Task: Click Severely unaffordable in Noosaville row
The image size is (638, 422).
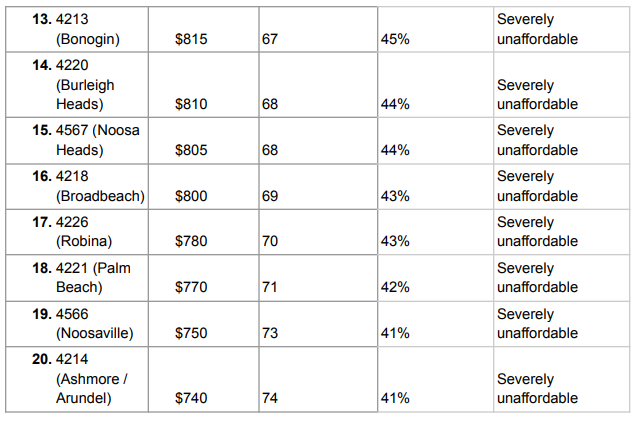Action: pos(537,324)
